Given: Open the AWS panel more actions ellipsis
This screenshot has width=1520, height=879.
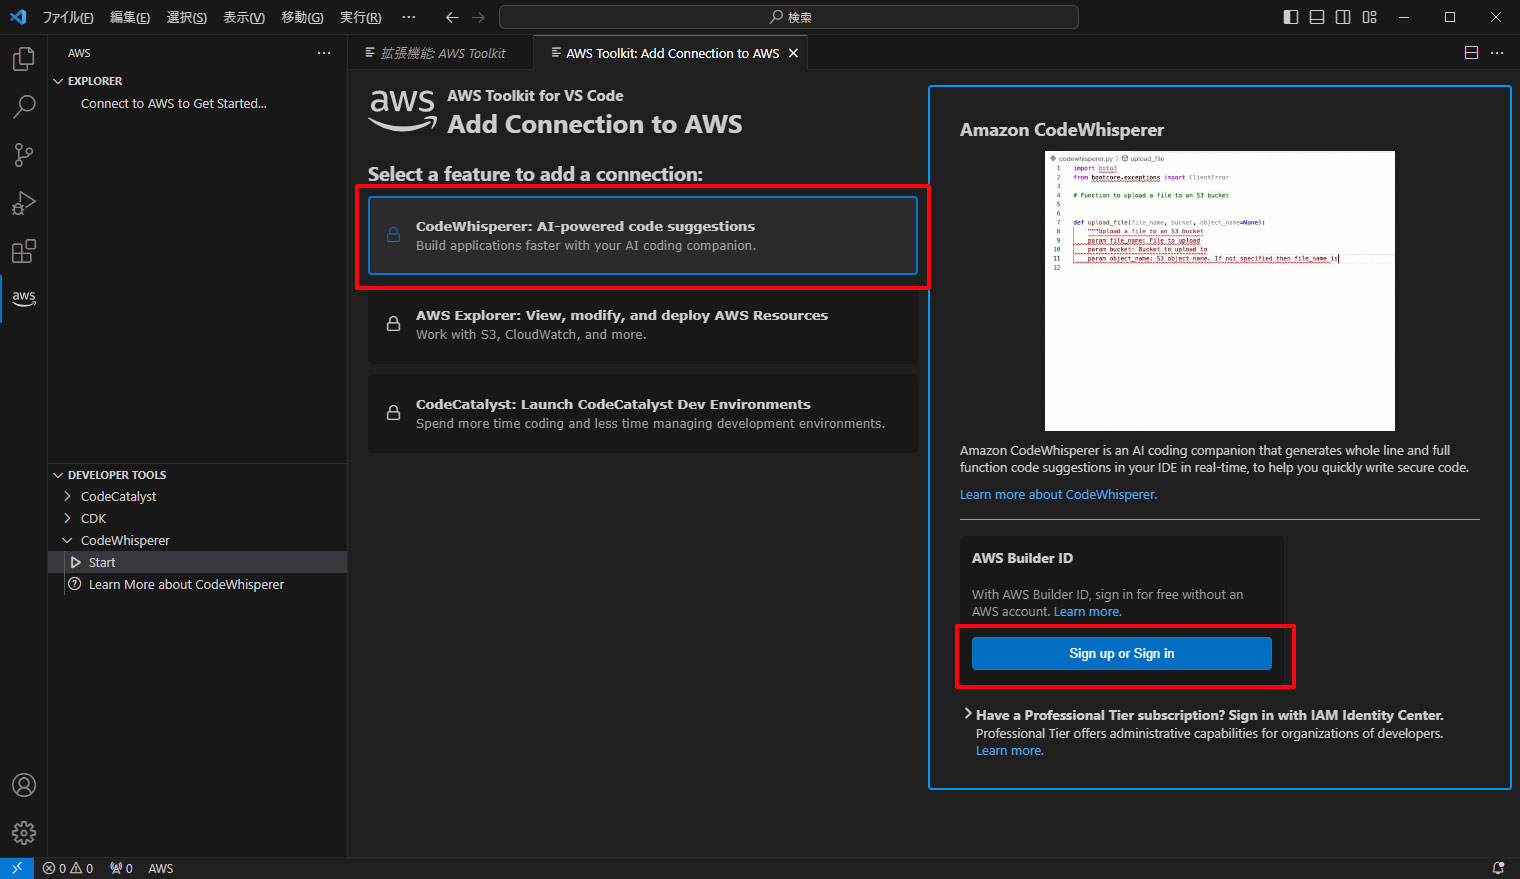Looking at the screenshot, I should 323,53.
